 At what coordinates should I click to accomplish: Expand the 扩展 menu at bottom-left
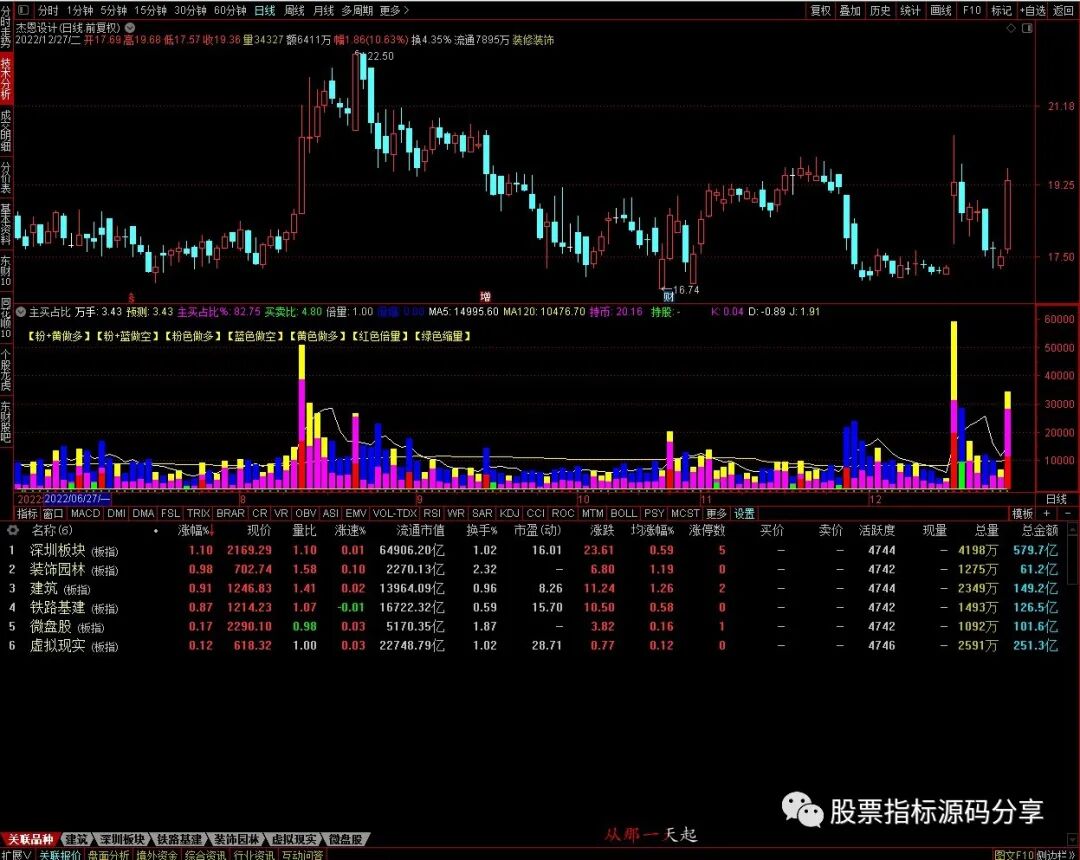16,854
